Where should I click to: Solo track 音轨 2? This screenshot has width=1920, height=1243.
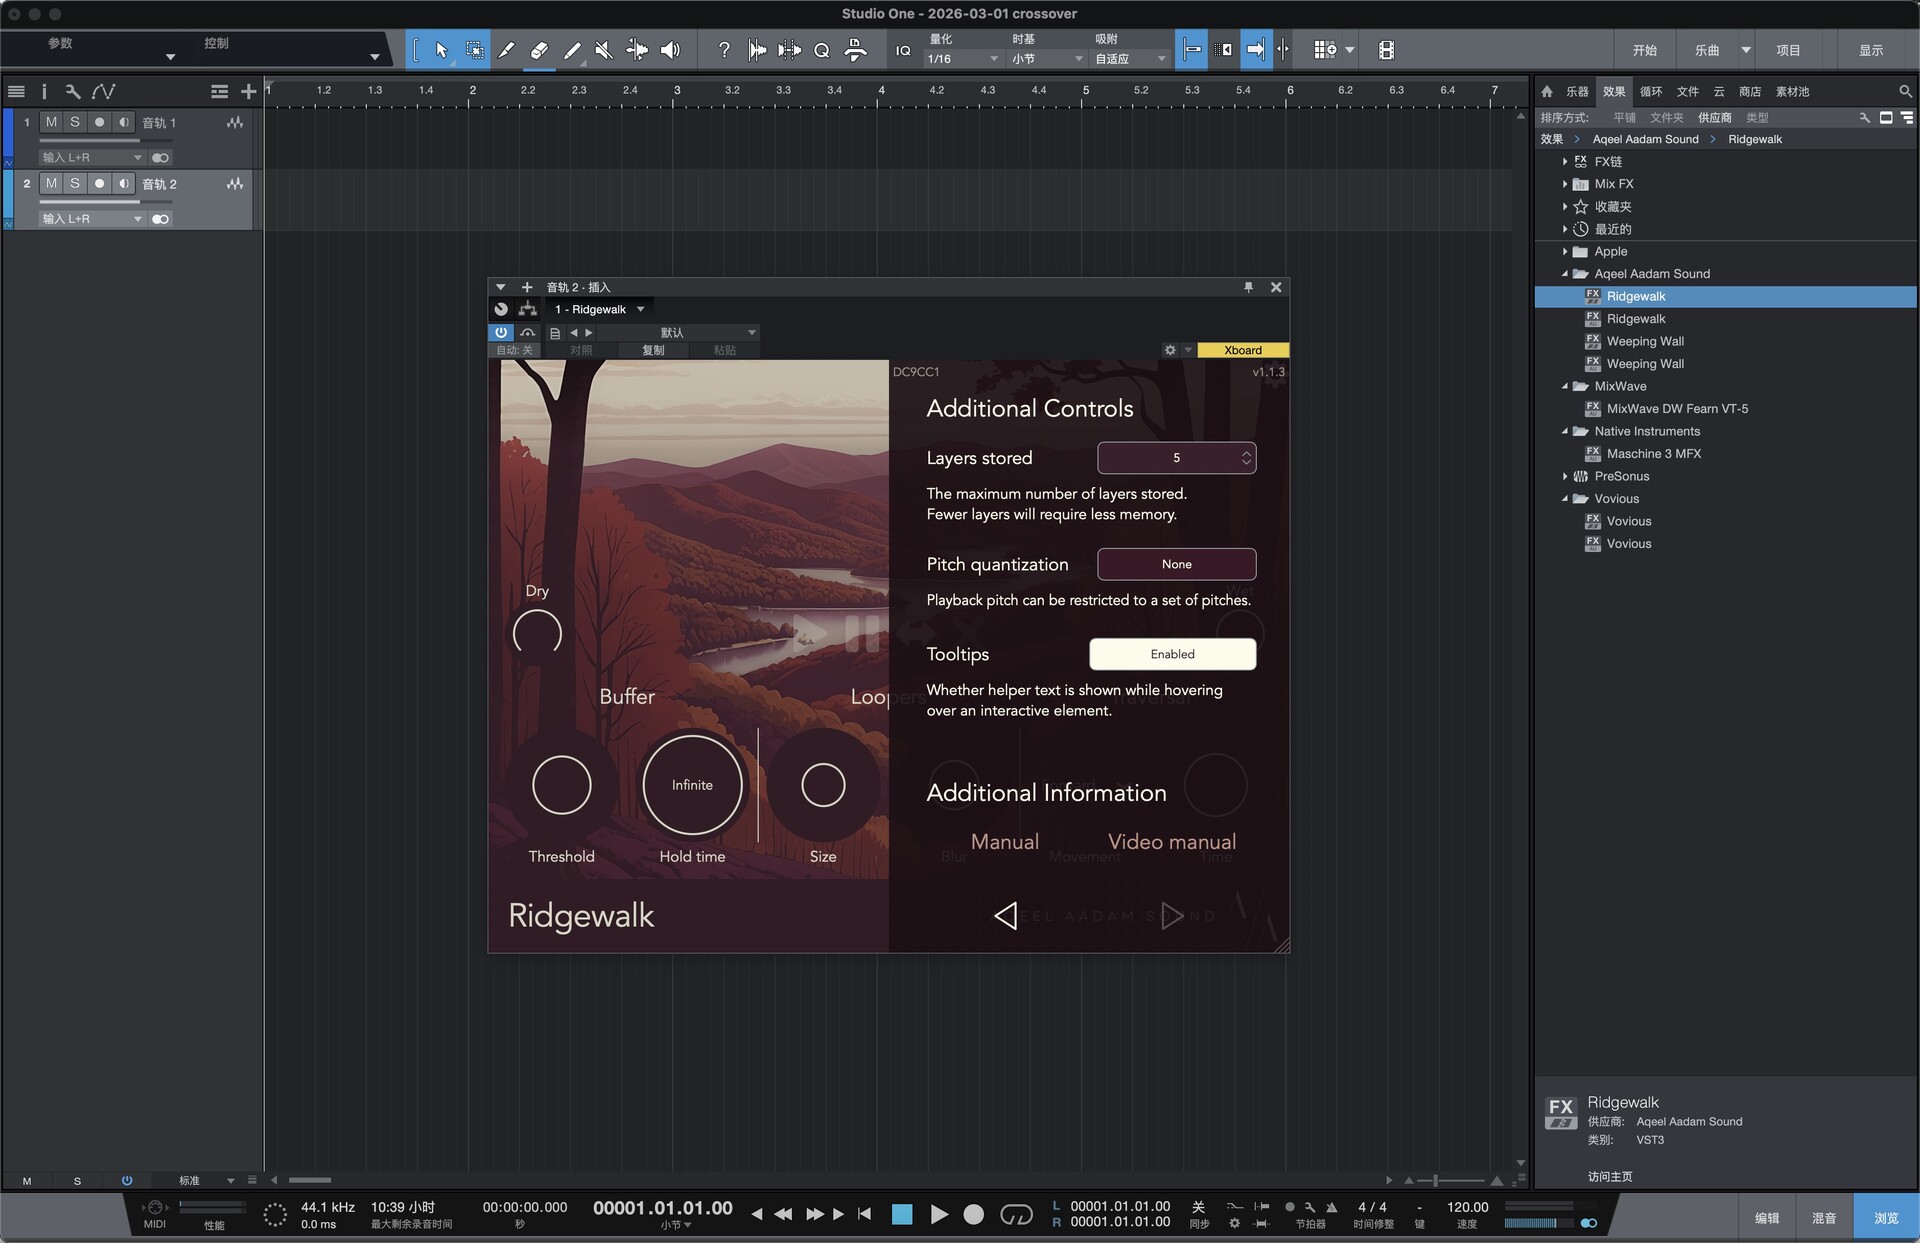(74, 184)
